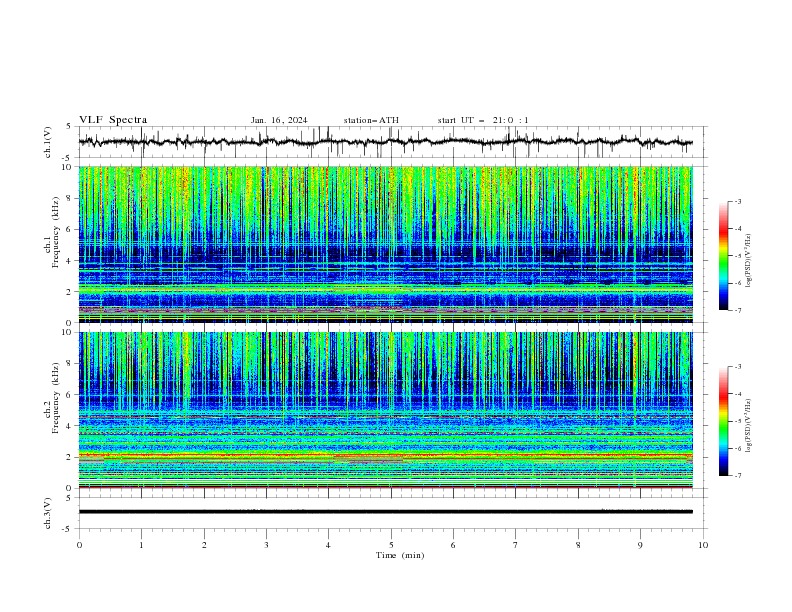Click the ch.1 spectrogram plot
The image size is (792, 612).
[386, 244]
